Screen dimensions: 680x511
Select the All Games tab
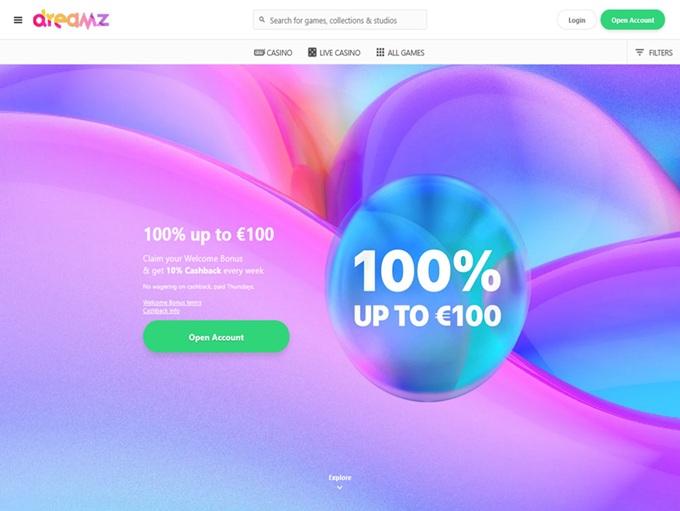coord(400,52)
